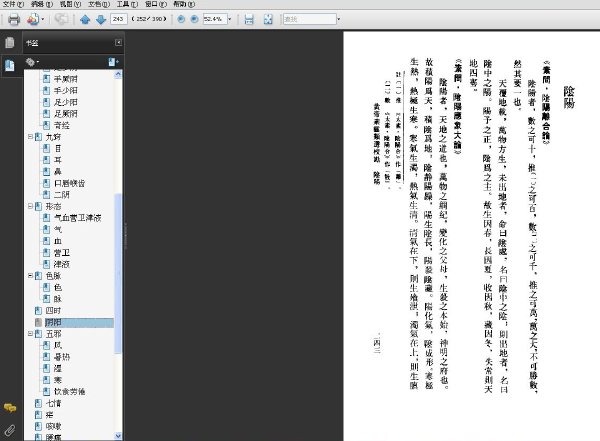Click the fit full page icon
This screenshot has height=441, width=600.
click(x=268, y=19)
